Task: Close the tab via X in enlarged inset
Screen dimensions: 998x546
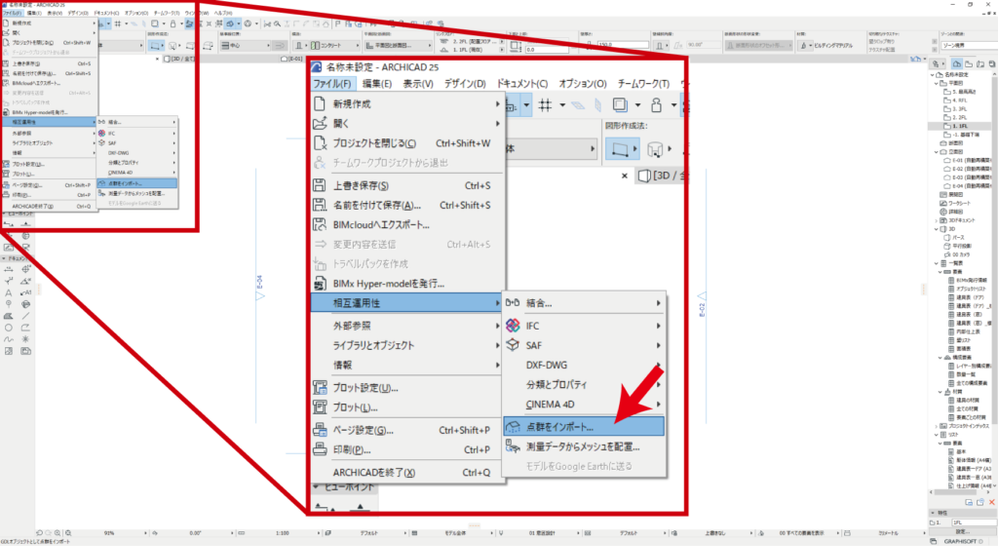Action: [624, 176]
